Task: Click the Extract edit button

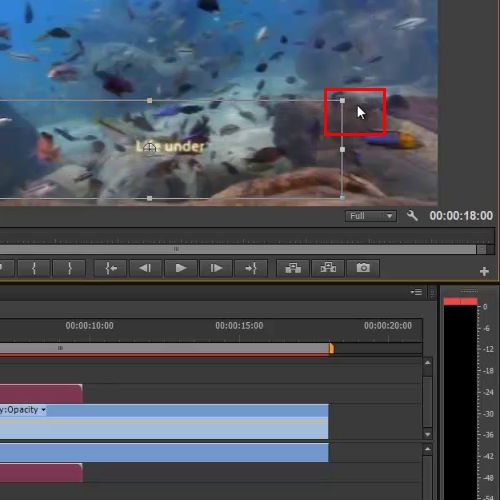Action: 328,268
